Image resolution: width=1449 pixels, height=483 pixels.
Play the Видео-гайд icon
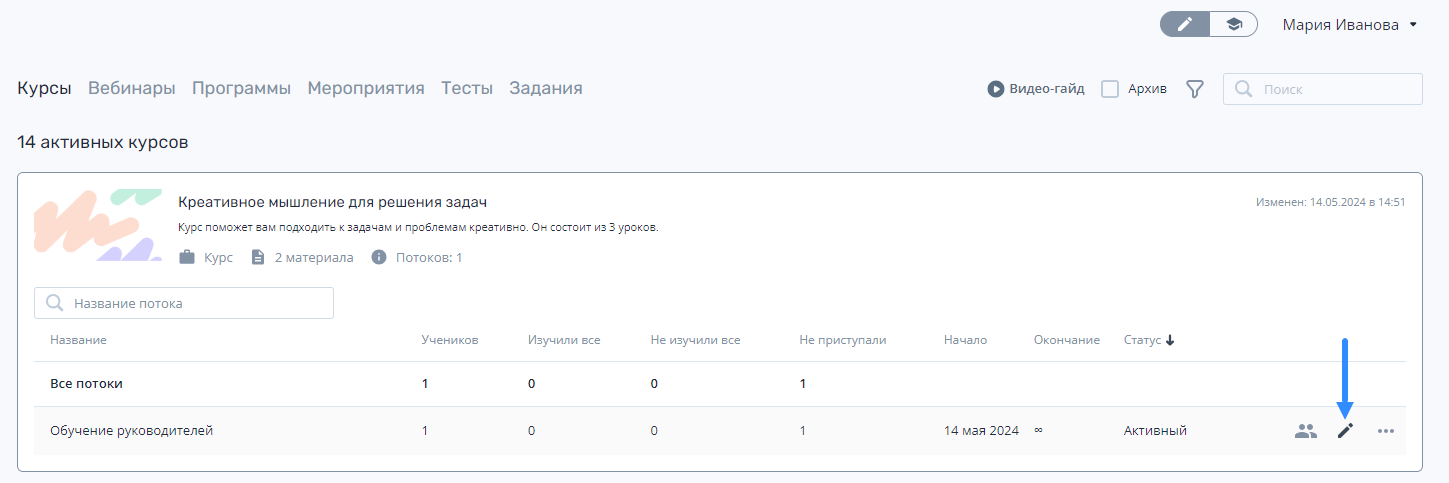996,89
